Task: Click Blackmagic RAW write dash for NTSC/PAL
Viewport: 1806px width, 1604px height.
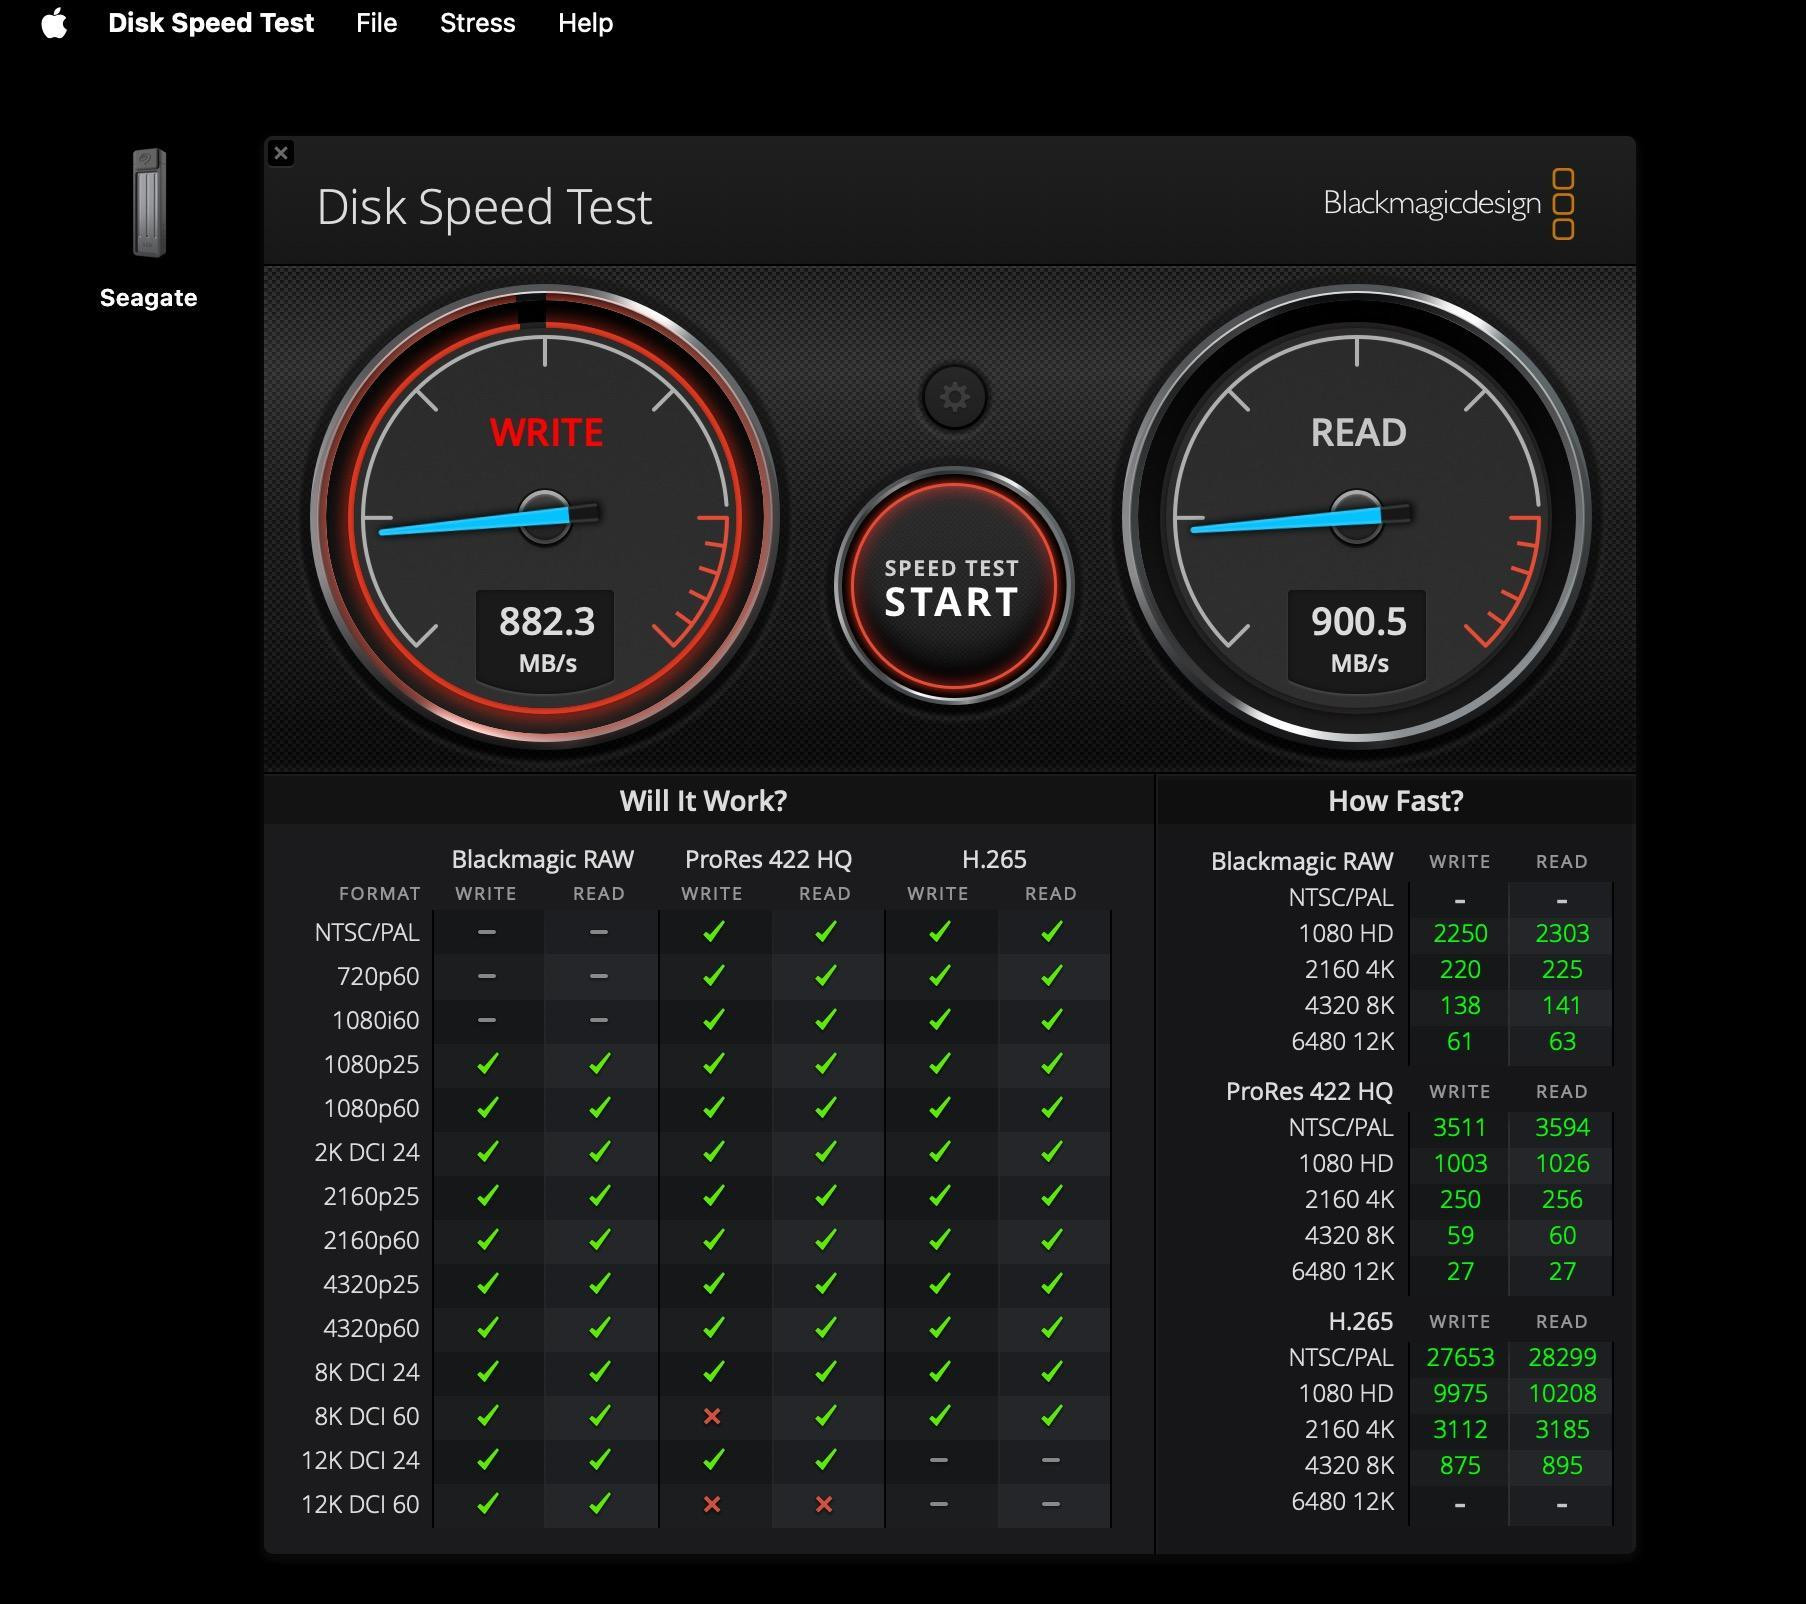Action: coord(487,932)
